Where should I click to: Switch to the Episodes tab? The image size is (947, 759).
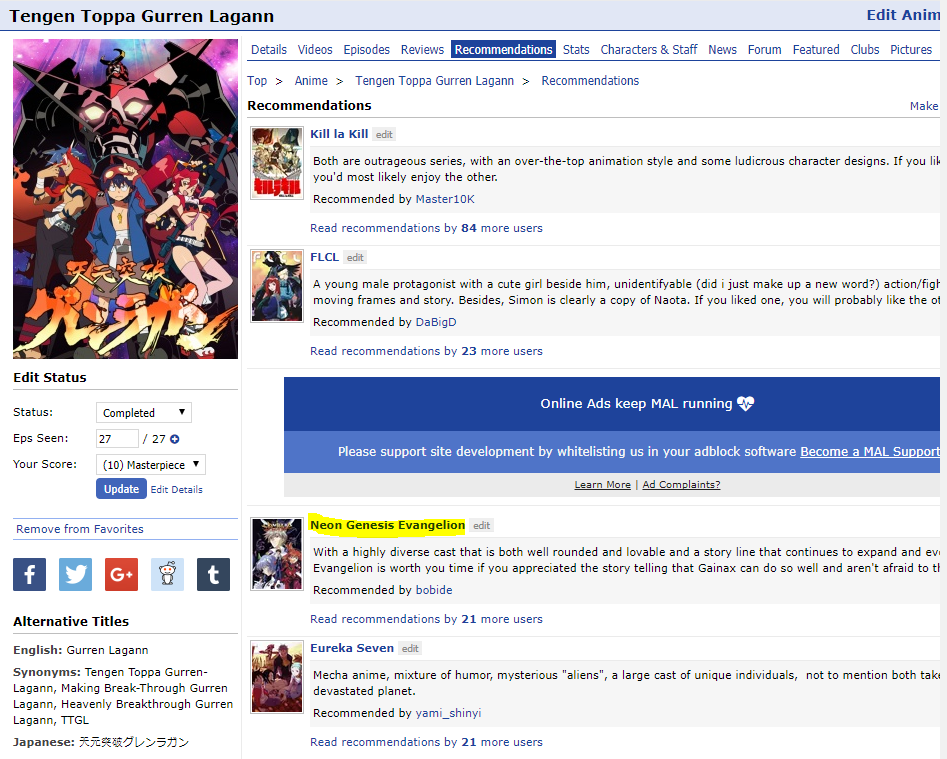tap(367, 50)
